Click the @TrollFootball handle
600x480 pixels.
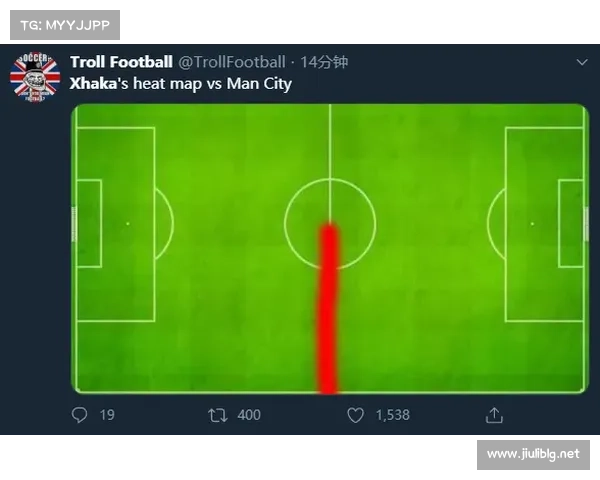point(231,62)
